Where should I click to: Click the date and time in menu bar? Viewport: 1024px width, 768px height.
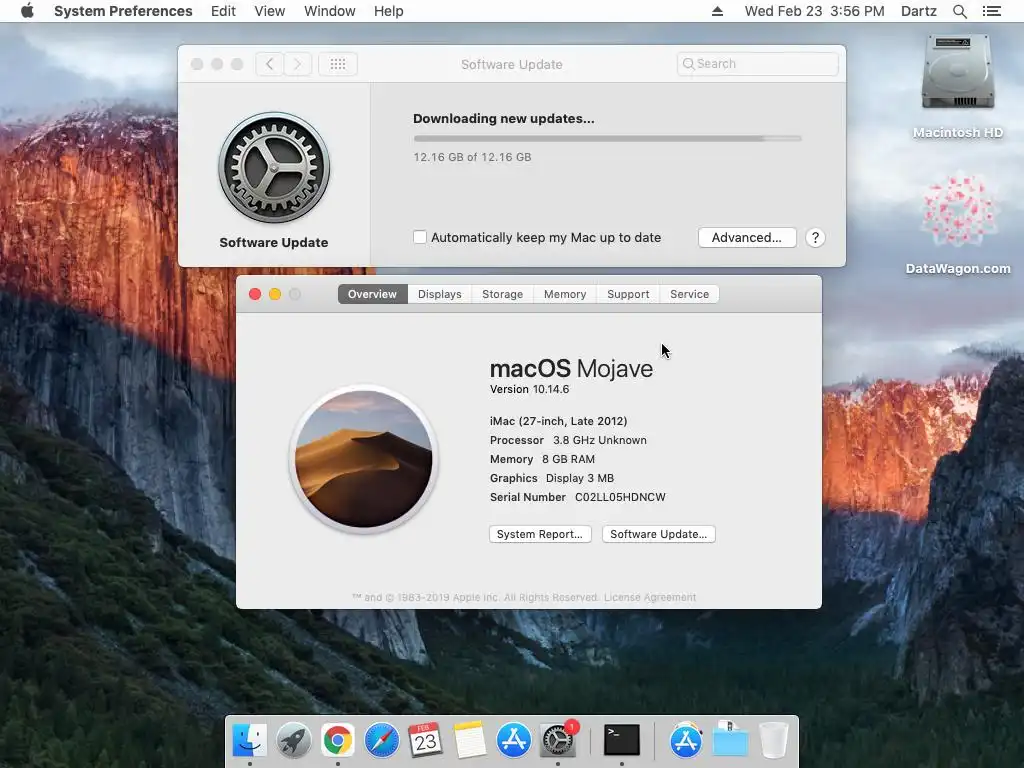tap(814, 11)
